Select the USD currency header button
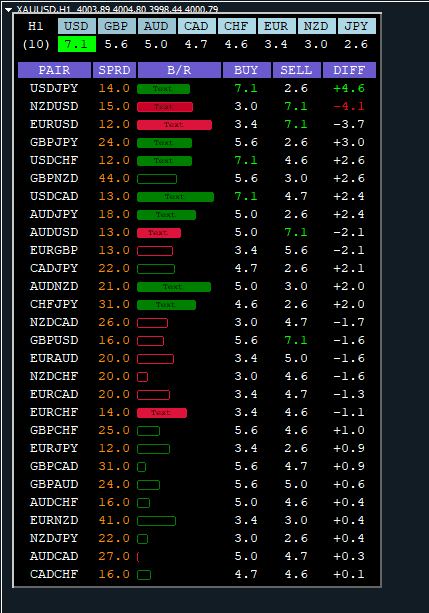Viewport: 429px width, 613px height. click(x=77, y=26)
